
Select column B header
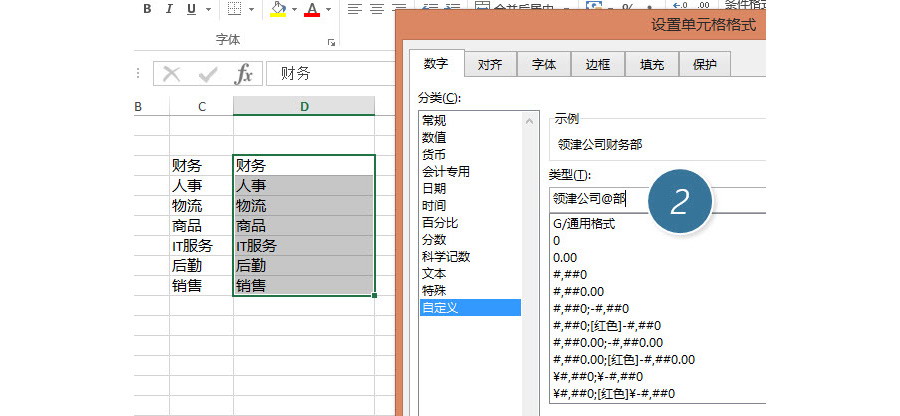tap(152, 106)
